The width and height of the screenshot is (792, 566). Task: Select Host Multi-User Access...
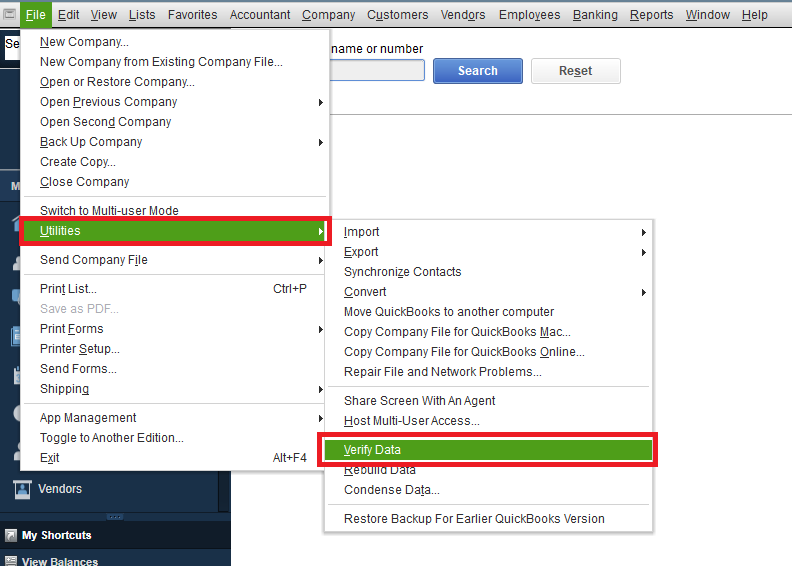pyautogui.click(x=488, y=421)
